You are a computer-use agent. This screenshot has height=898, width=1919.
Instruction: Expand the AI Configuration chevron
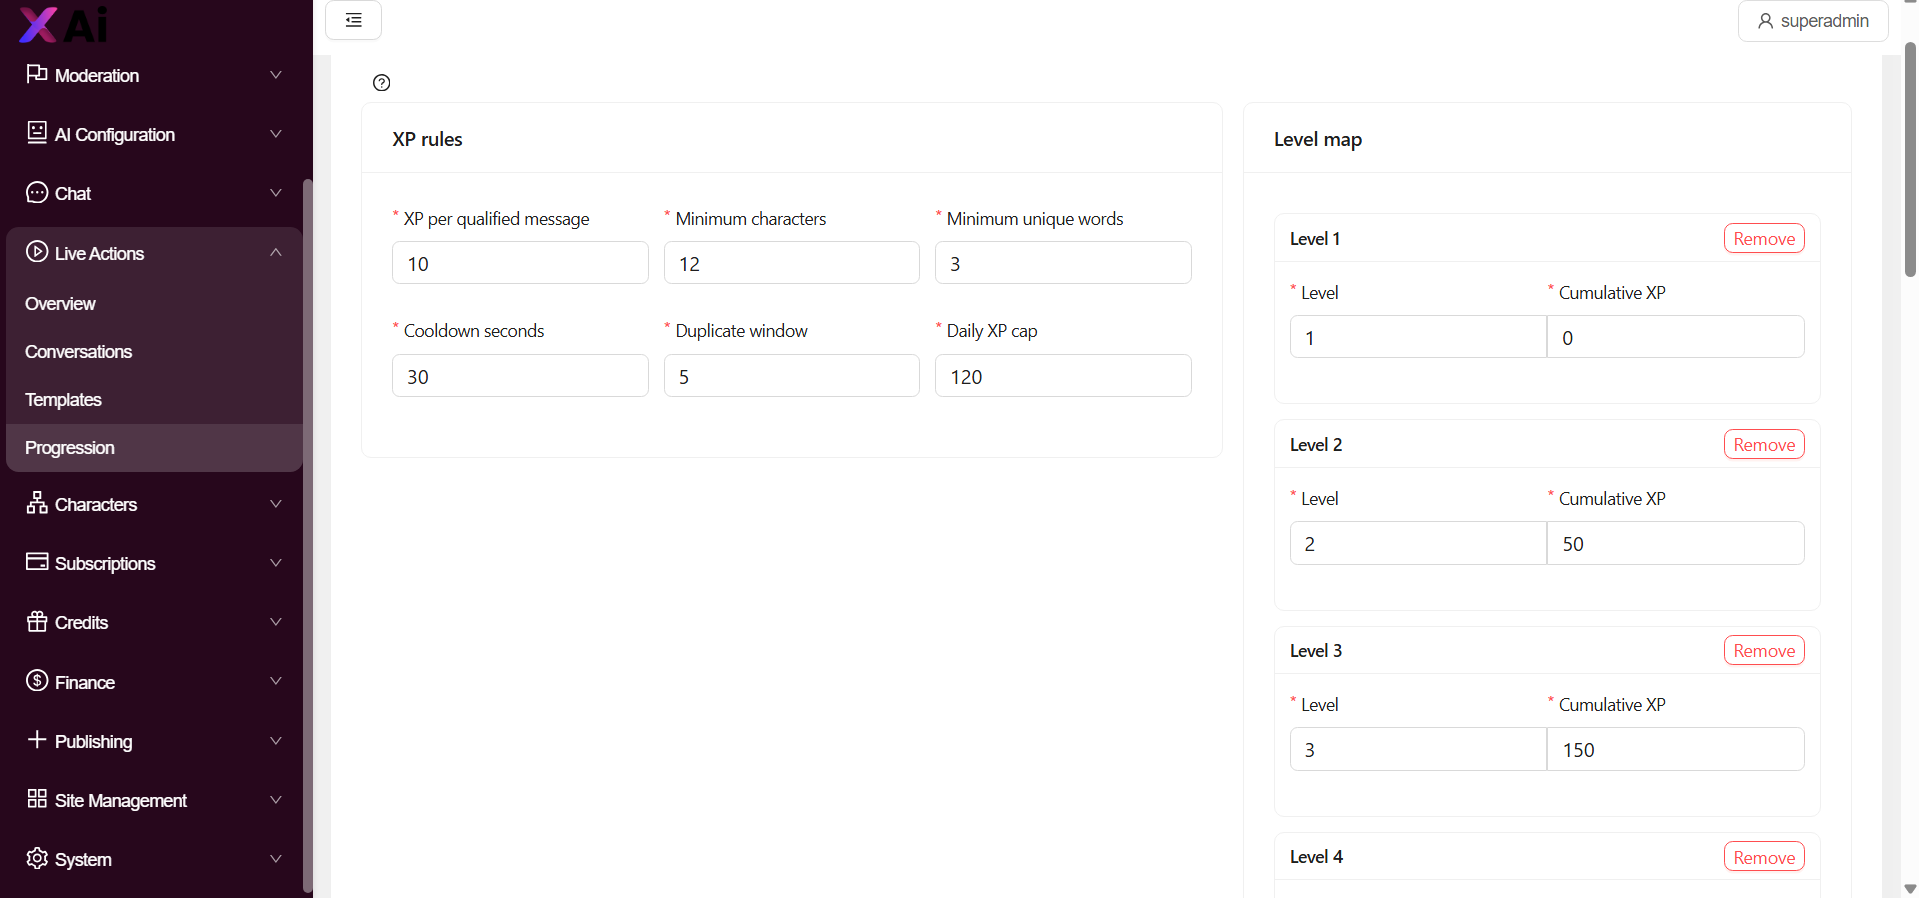click(276, 134)
